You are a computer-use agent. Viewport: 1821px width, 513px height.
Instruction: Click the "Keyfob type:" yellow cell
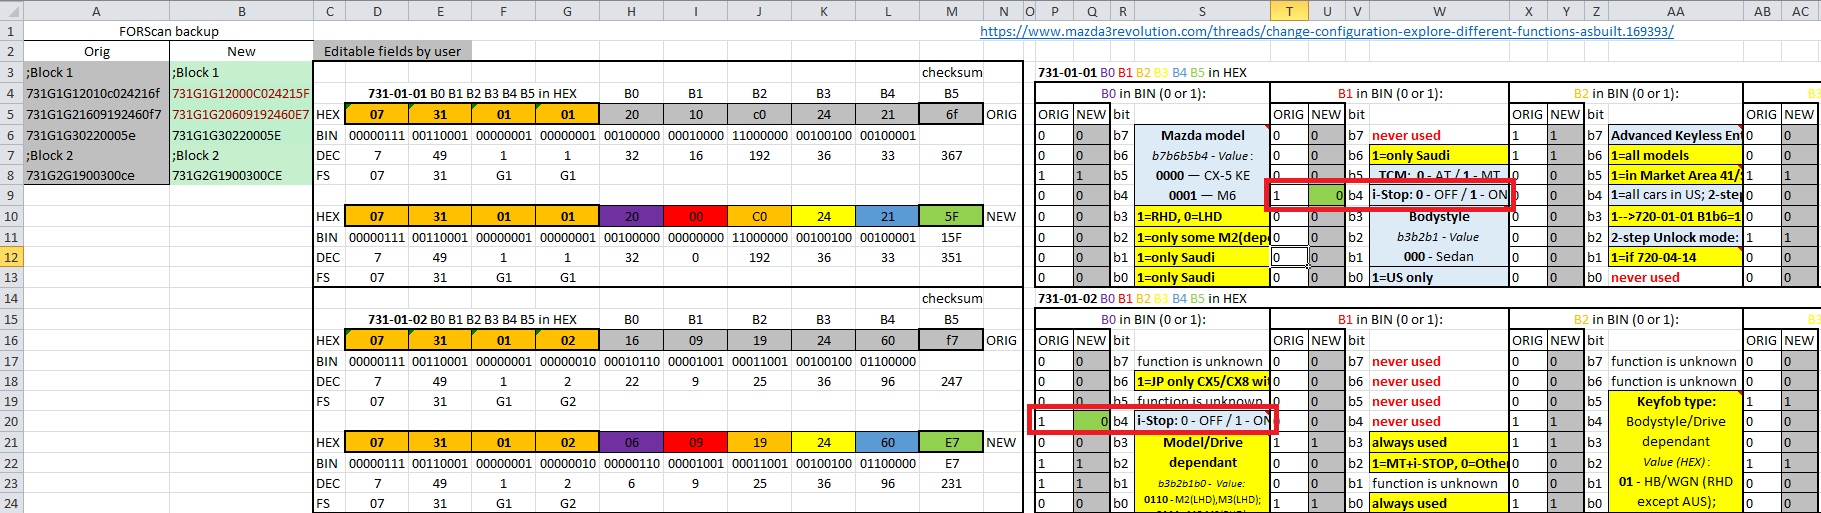pos(1675,401)
